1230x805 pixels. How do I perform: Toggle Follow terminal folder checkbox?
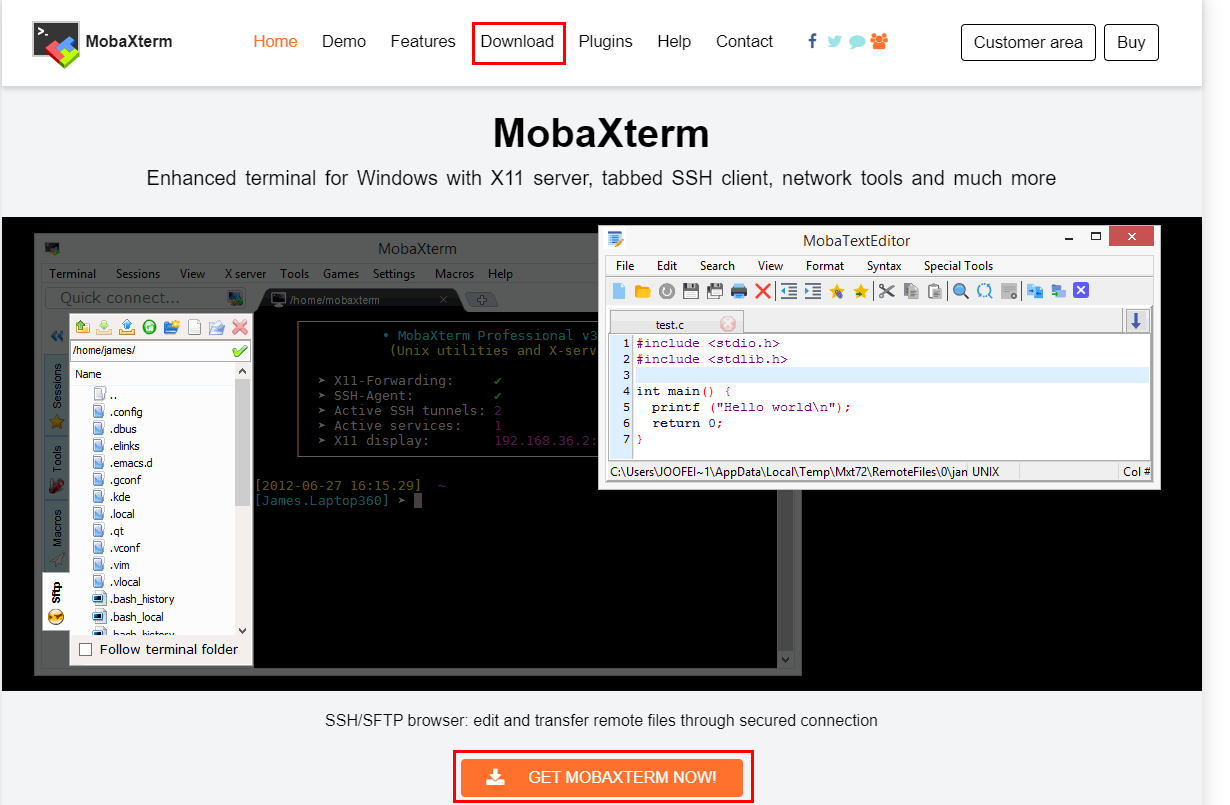[x=85, y=650]
